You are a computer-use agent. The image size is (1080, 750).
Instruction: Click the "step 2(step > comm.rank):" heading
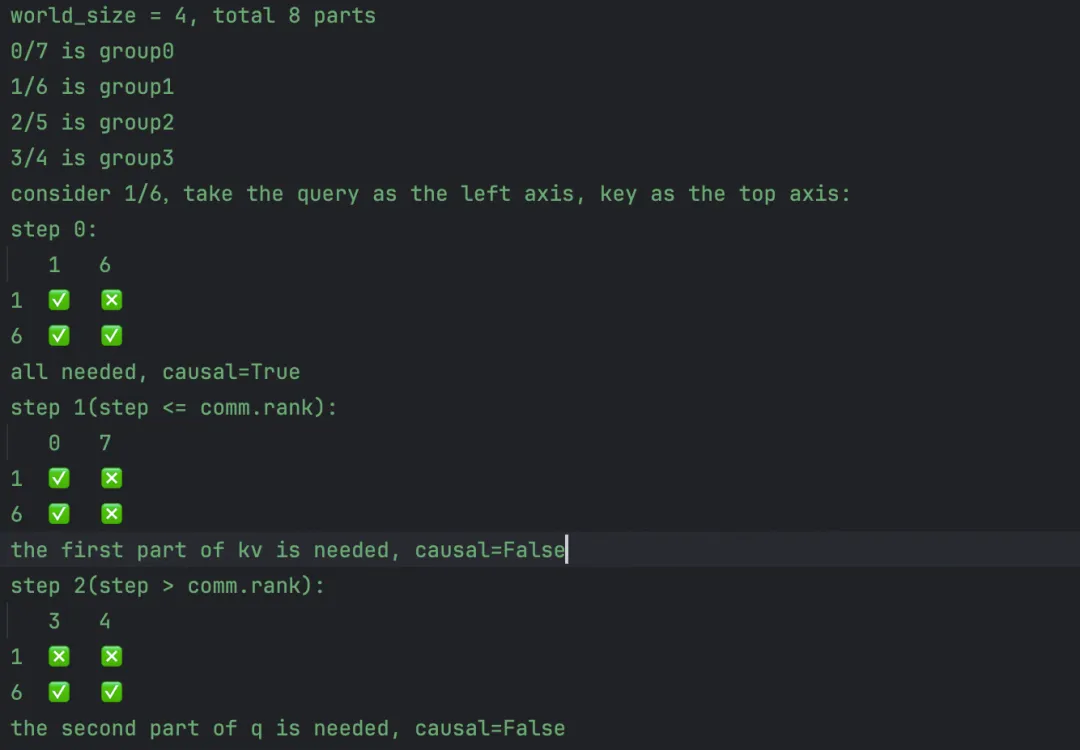pos(168,586)
